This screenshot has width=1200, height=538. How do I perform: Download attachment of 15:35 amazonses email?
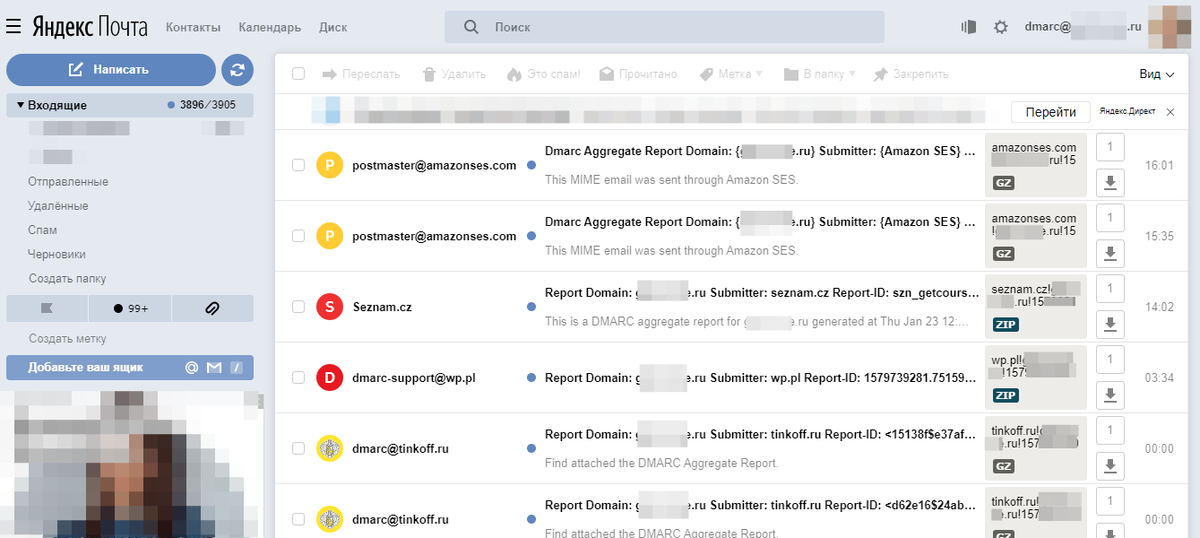(1110, 253)
